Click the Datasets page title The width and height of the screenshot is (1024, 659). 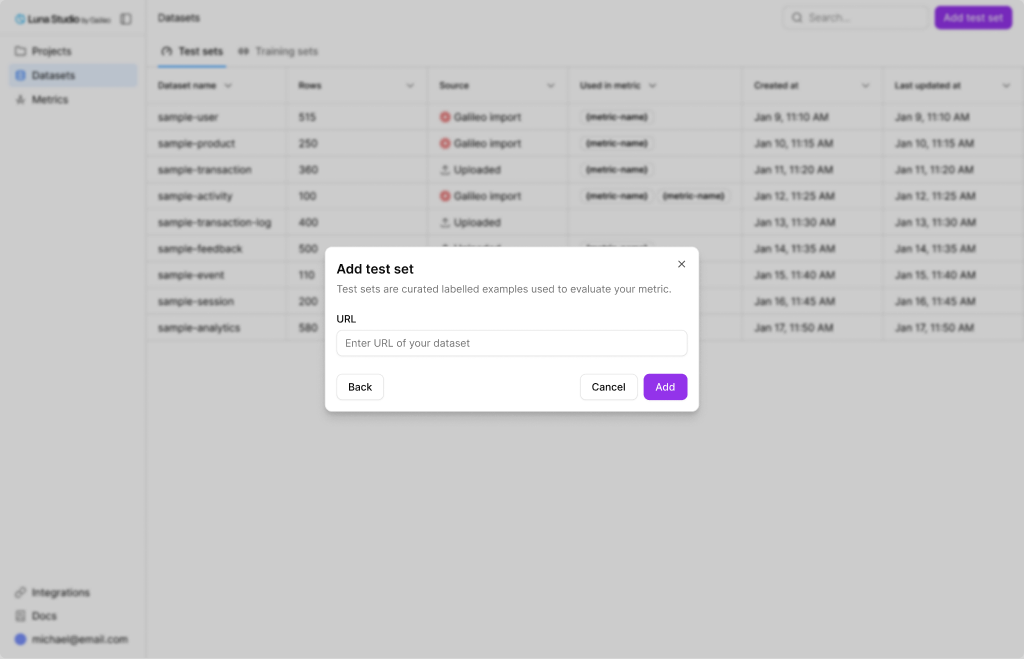[x=179, y=18]
